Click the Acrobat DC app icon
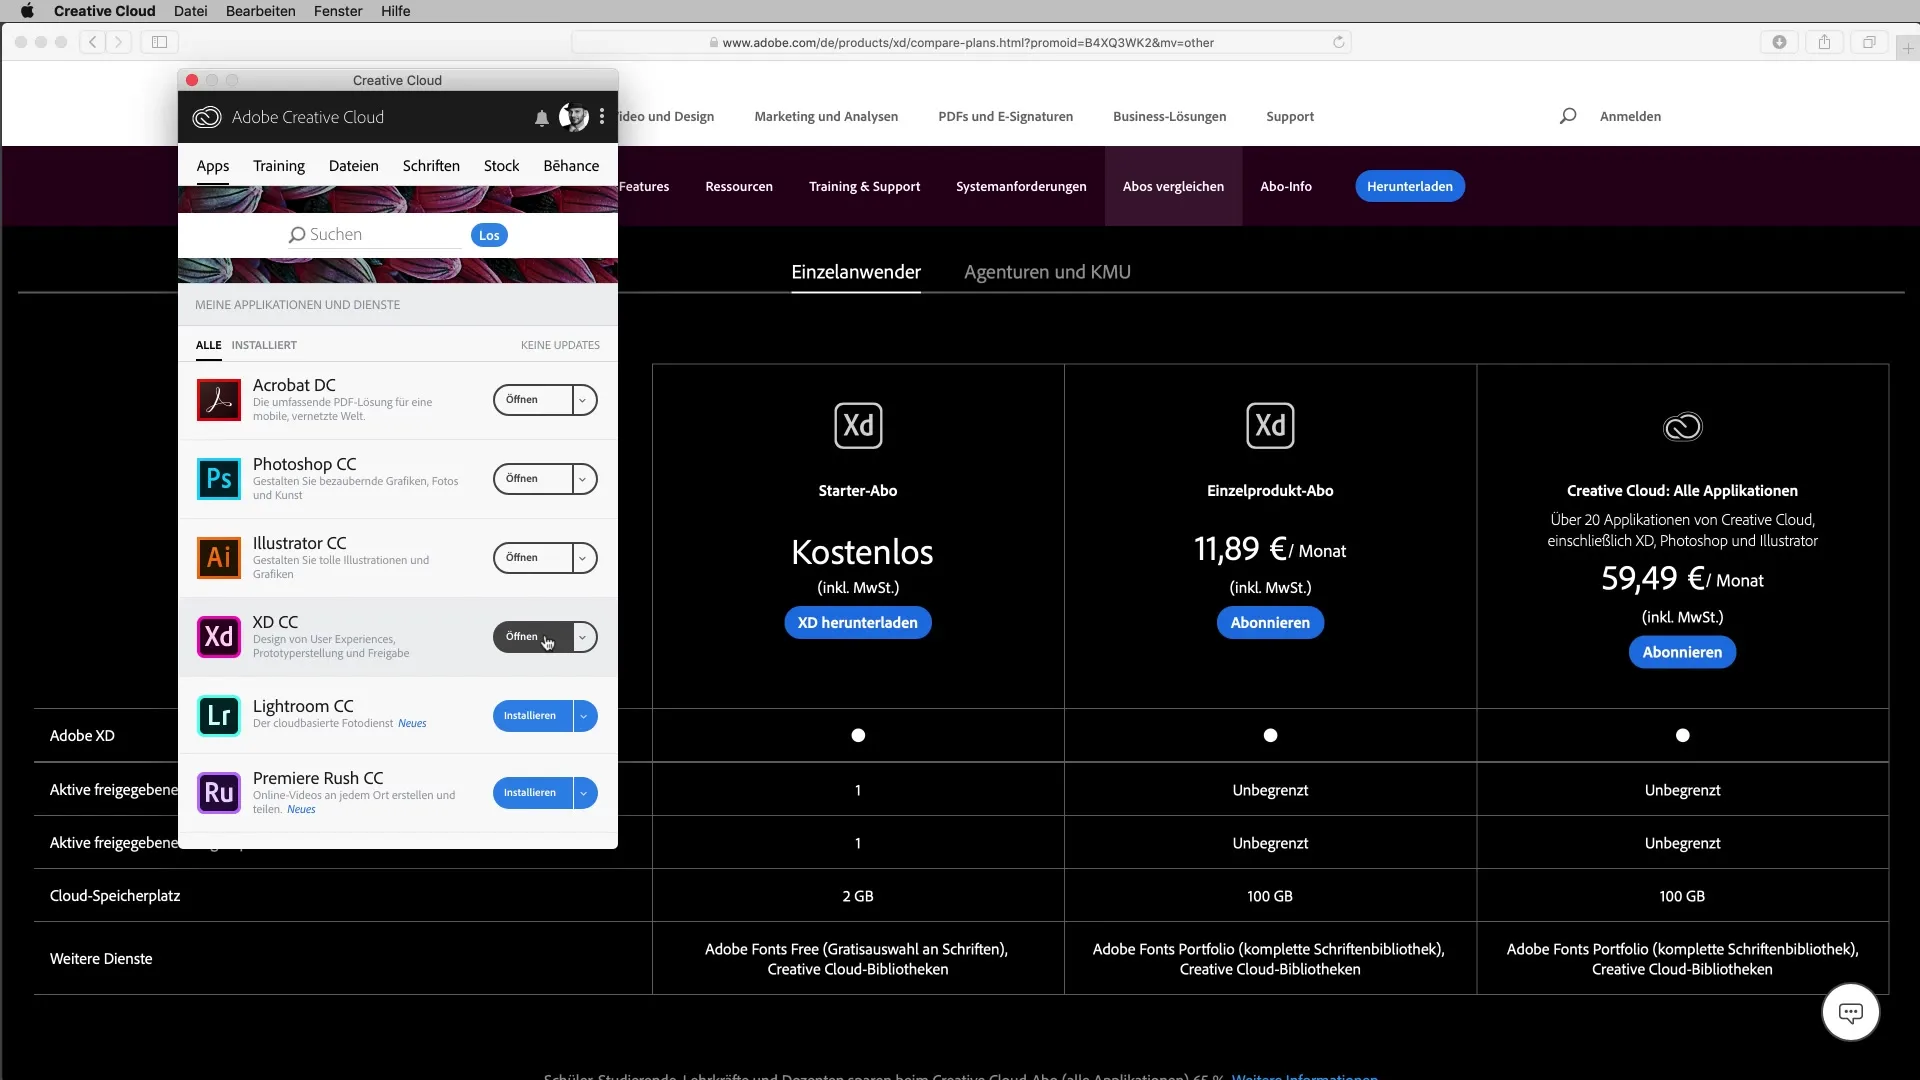This screenshot has height=1080, width=1920. [x=218, y=400]
